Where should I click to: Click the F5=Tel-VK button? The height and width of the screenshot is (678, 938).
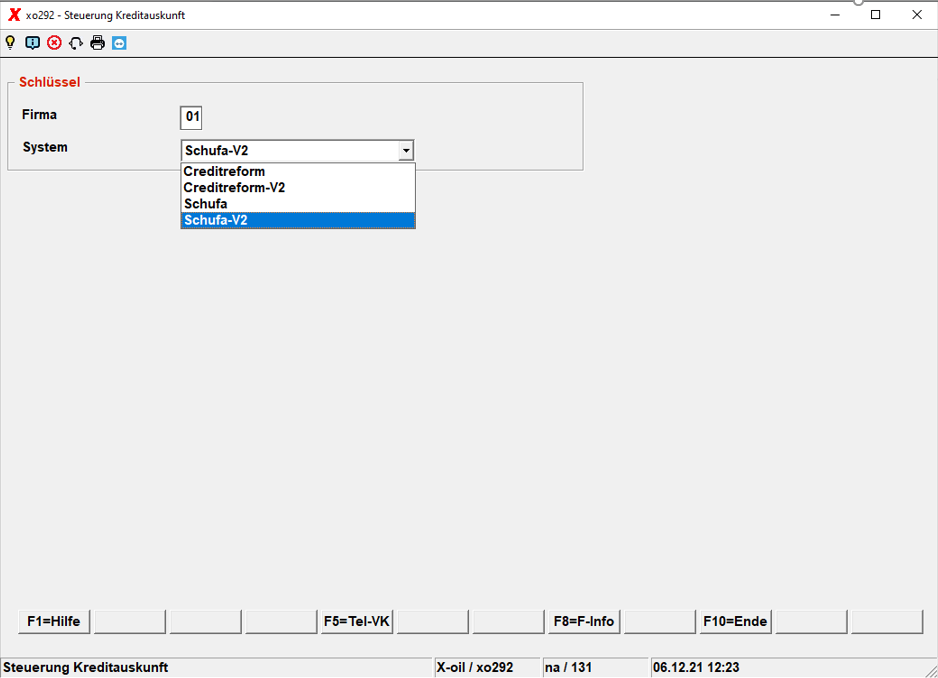point(357,621)
